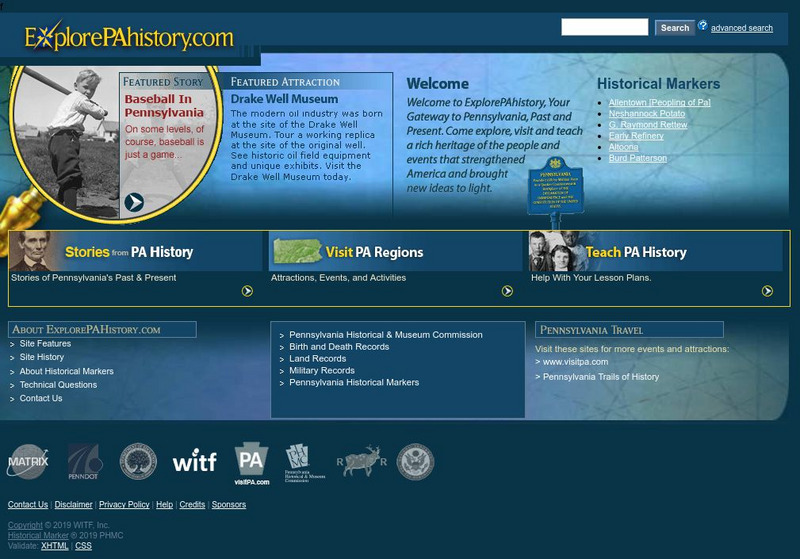Click the Visit PA Regions arrow icon
This screenshot has width=800, height=559.
click(x=507, y=291)
